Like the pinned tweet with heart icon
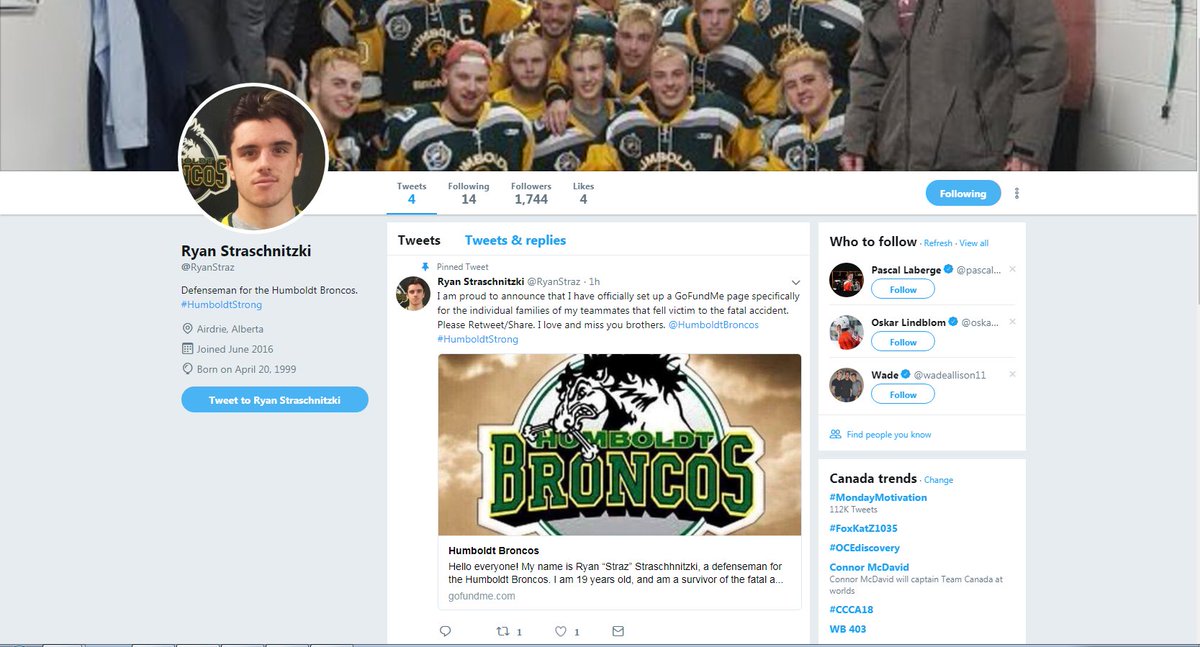Screen dimensions: 1200x647 tap(560, 631)
